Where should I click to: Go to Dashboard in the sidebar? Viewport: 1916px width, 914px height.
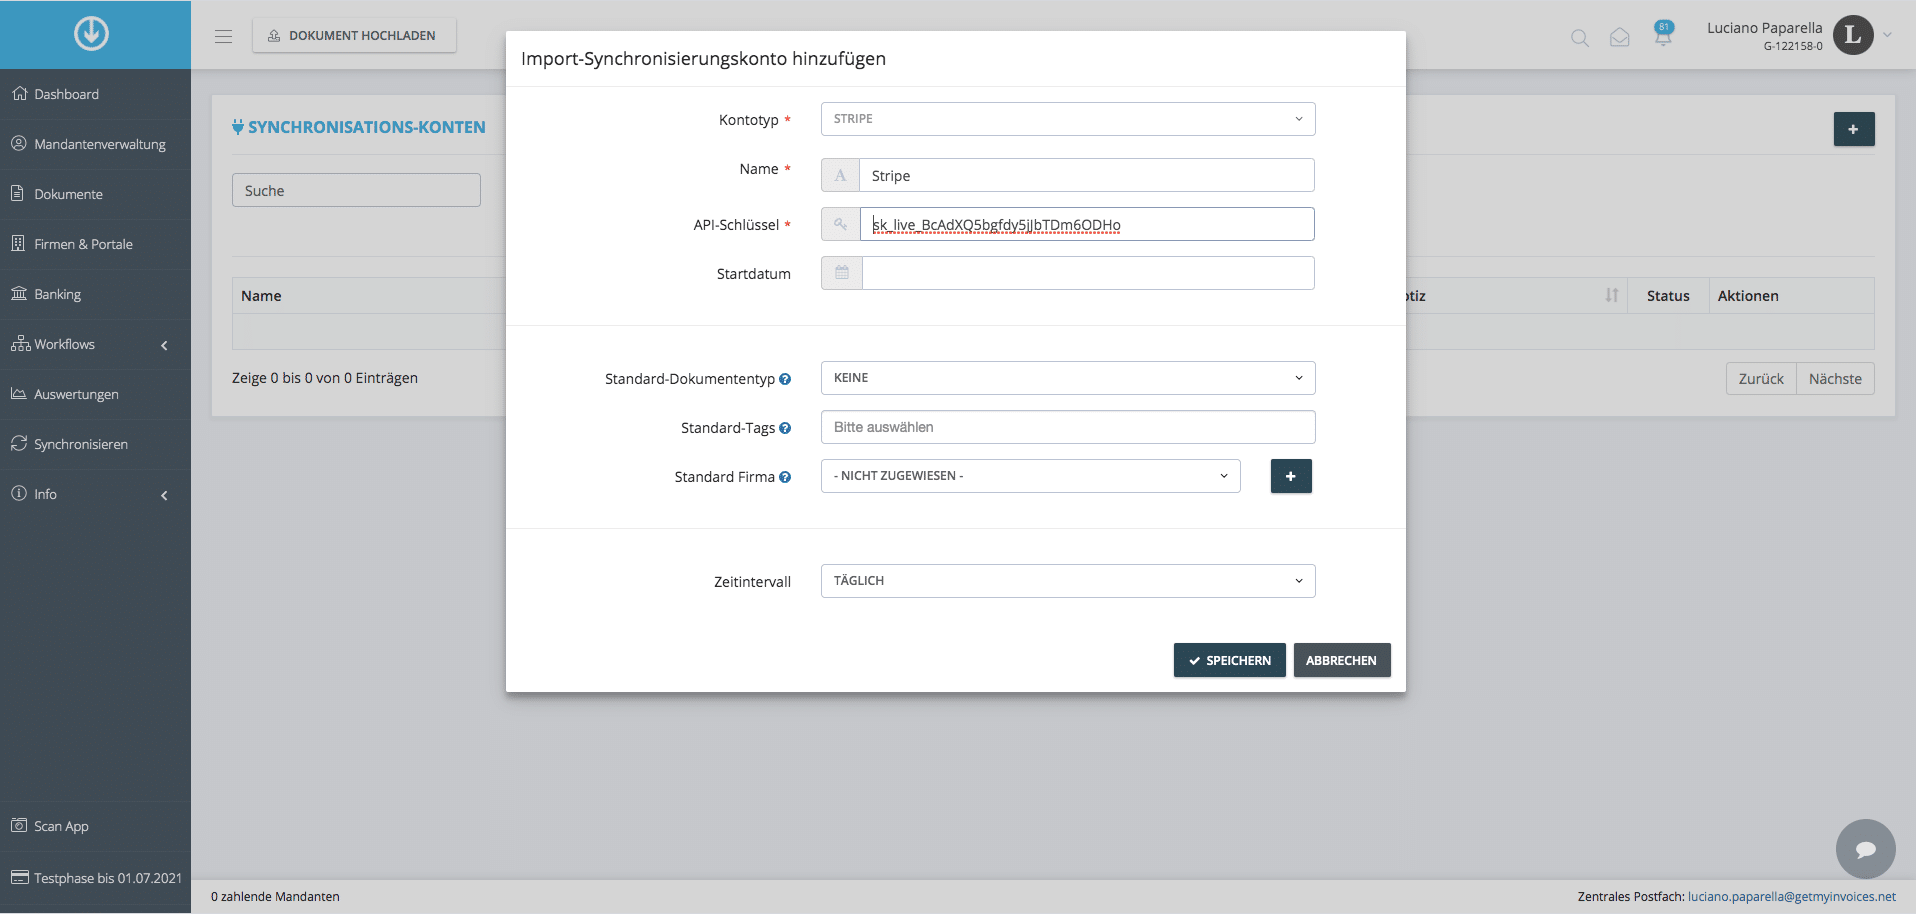pyautogui.click(x=95, y=94)
